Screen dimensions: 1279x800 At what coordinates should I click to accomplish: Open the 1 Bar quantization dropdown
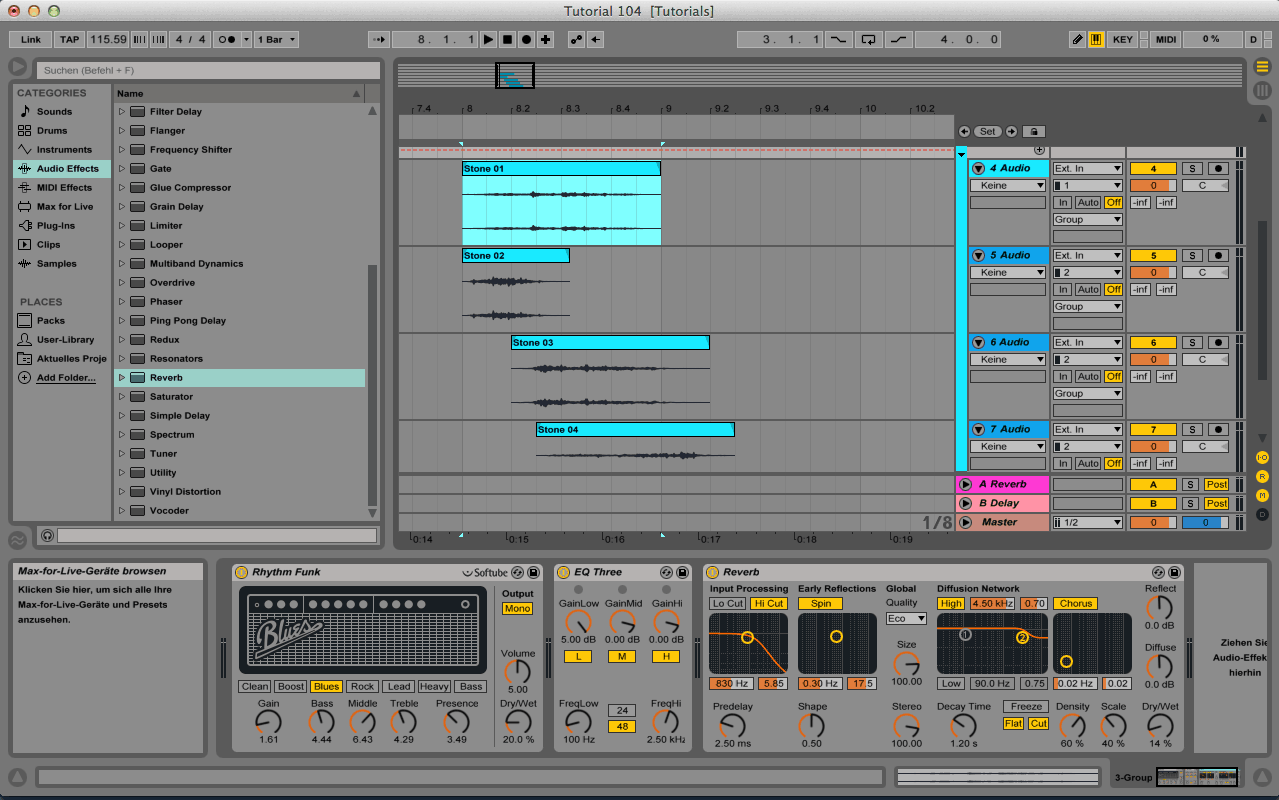[276, 39]
